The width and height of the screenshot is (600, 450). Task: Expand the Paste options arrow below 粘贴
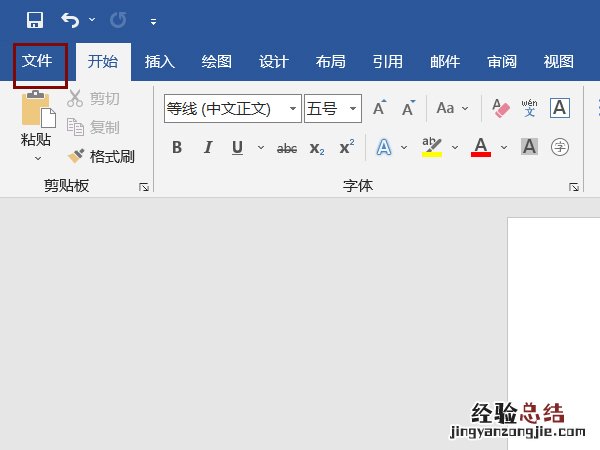point(37,157)
